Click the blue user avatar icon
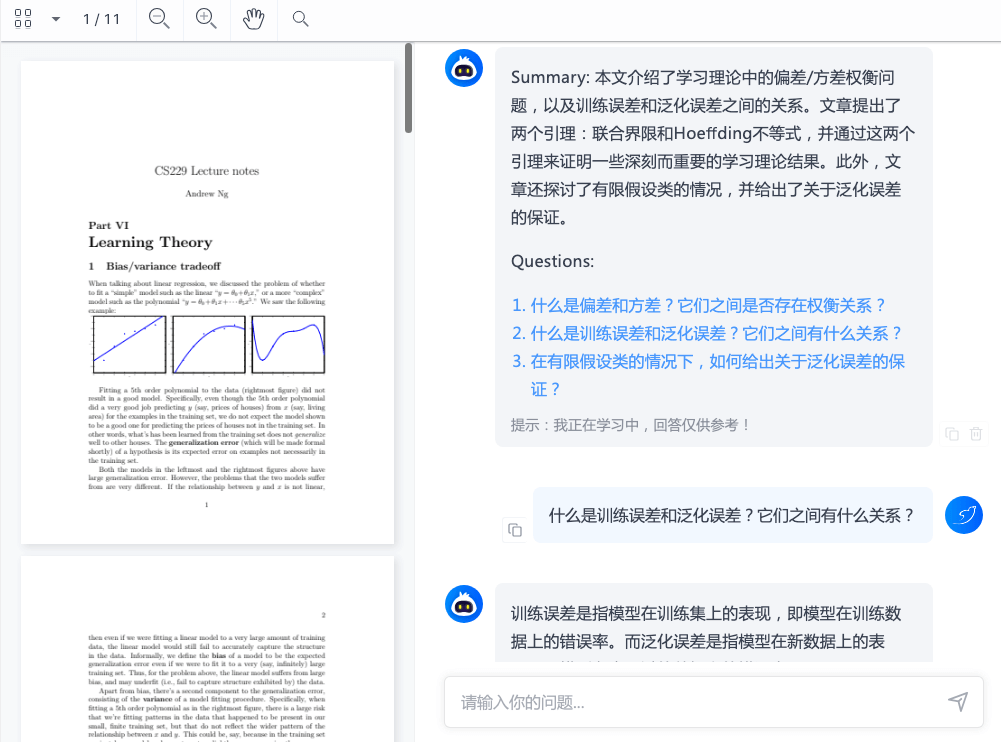Viewport: 1001px width, 742px height. 964,515
